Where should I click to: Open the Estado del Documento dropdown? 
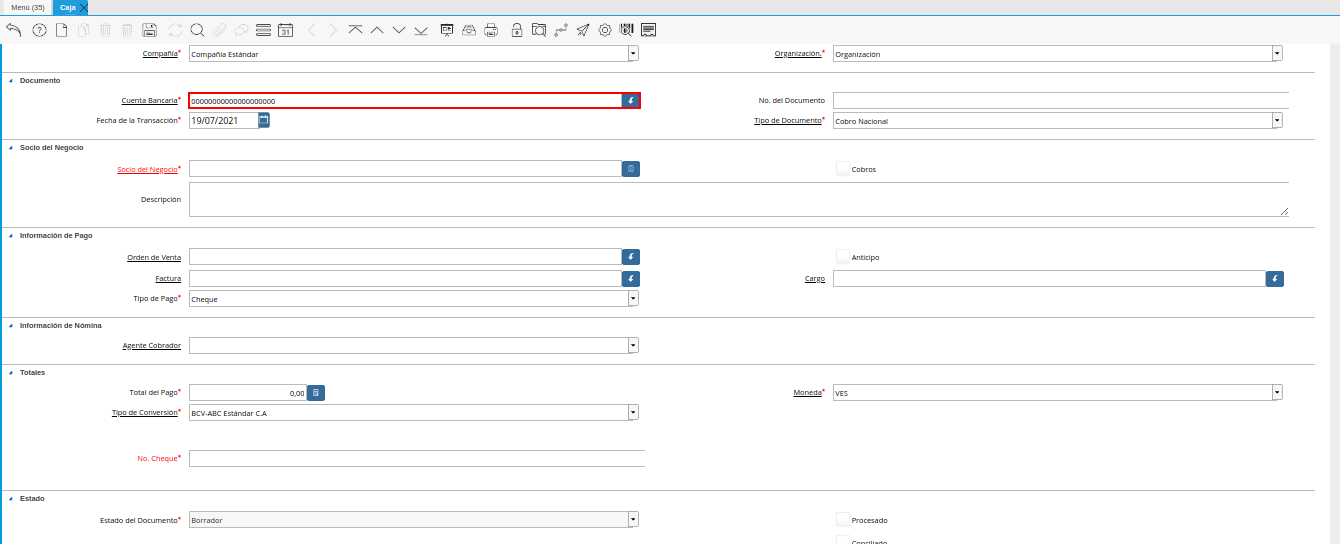pos(633,520)
